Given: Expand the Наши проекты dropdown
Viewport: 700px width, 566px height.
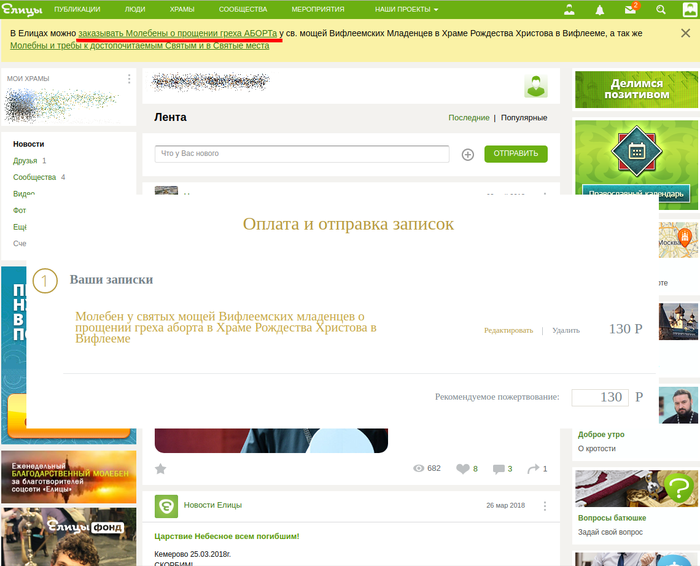Looking at the screenshot, I should coord(406,9).
